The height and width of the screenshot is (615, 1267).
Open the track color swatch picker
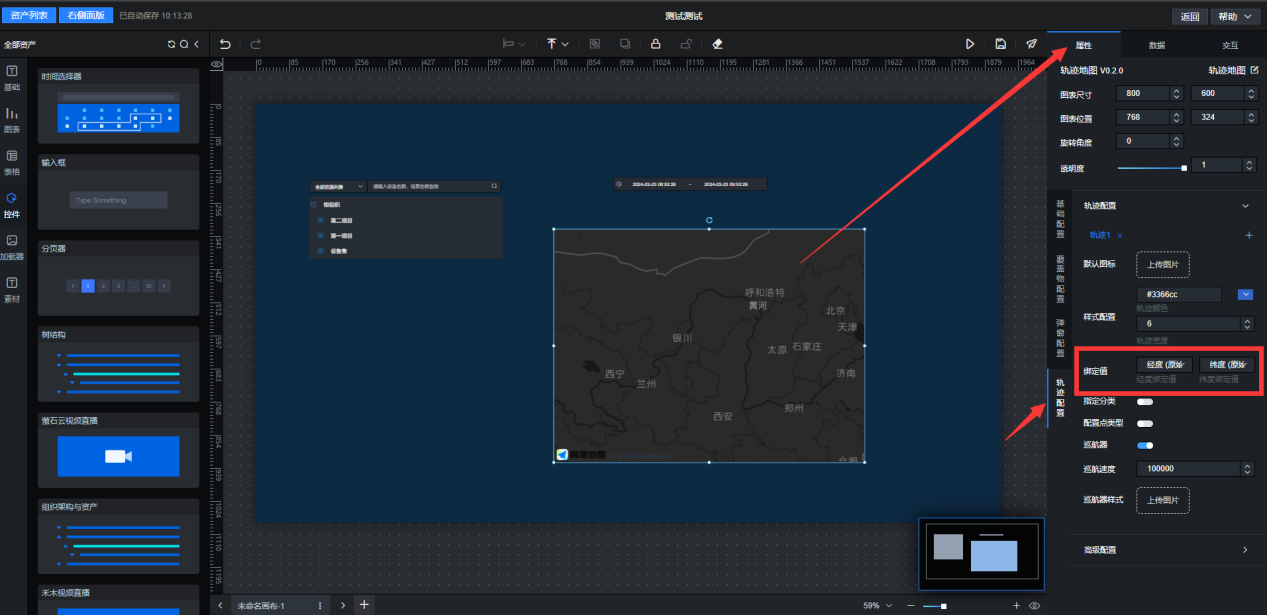pyautogui.click(x=1245, y=294)
